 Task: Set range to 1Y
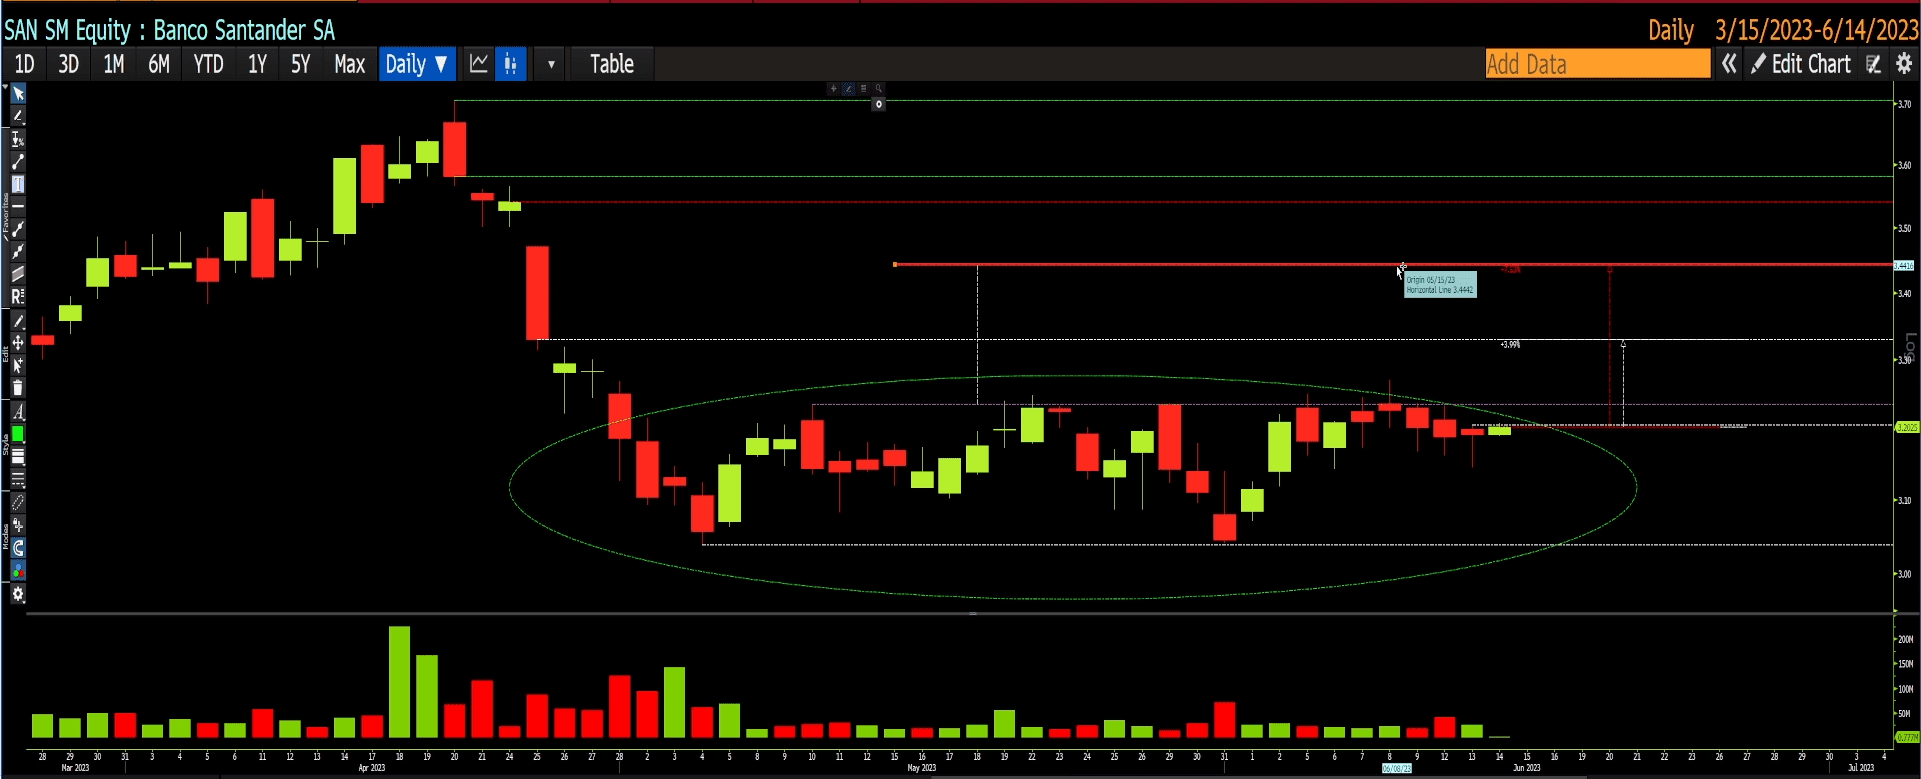[x=257, y=64]
